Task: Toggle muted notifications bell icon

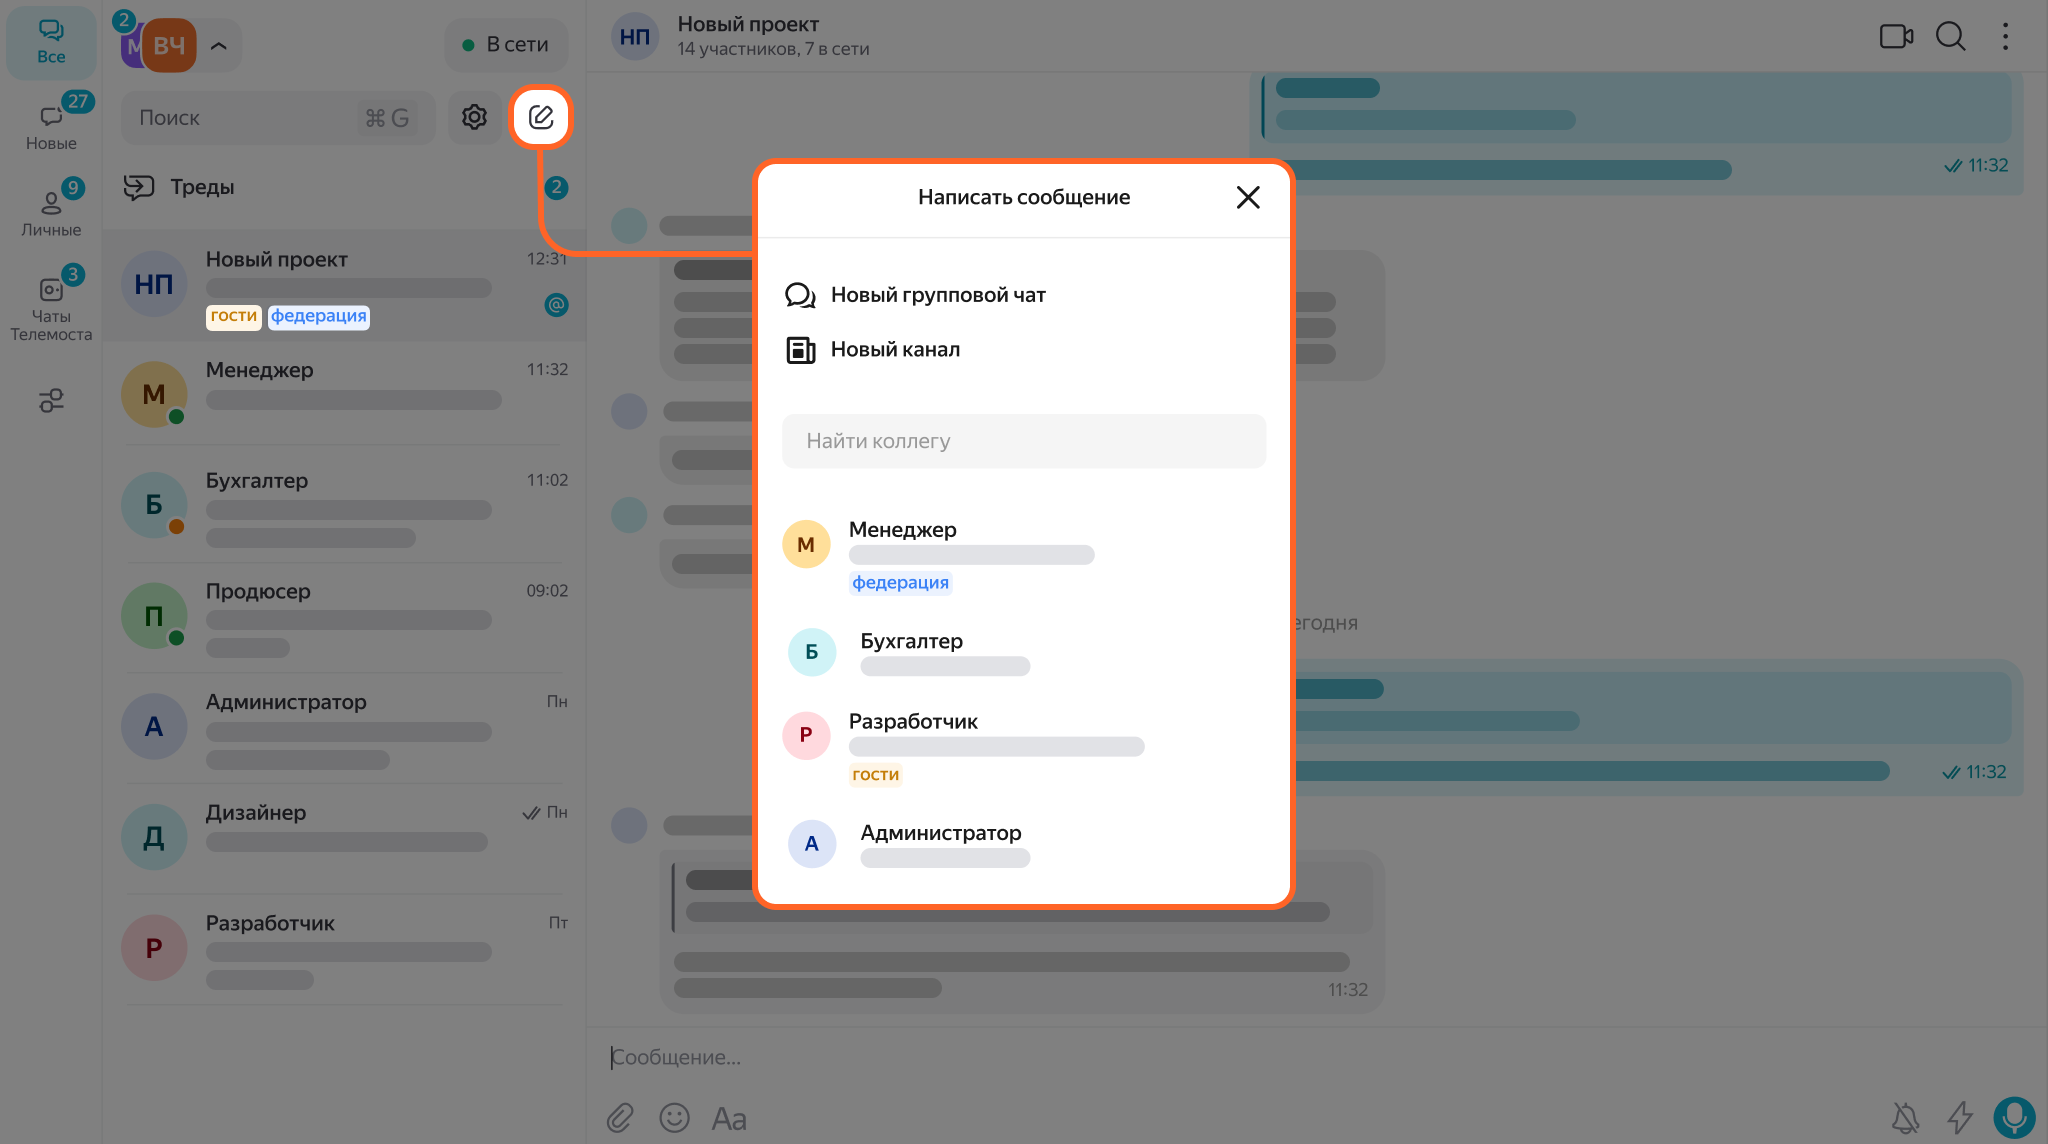Action: 1906,1117
